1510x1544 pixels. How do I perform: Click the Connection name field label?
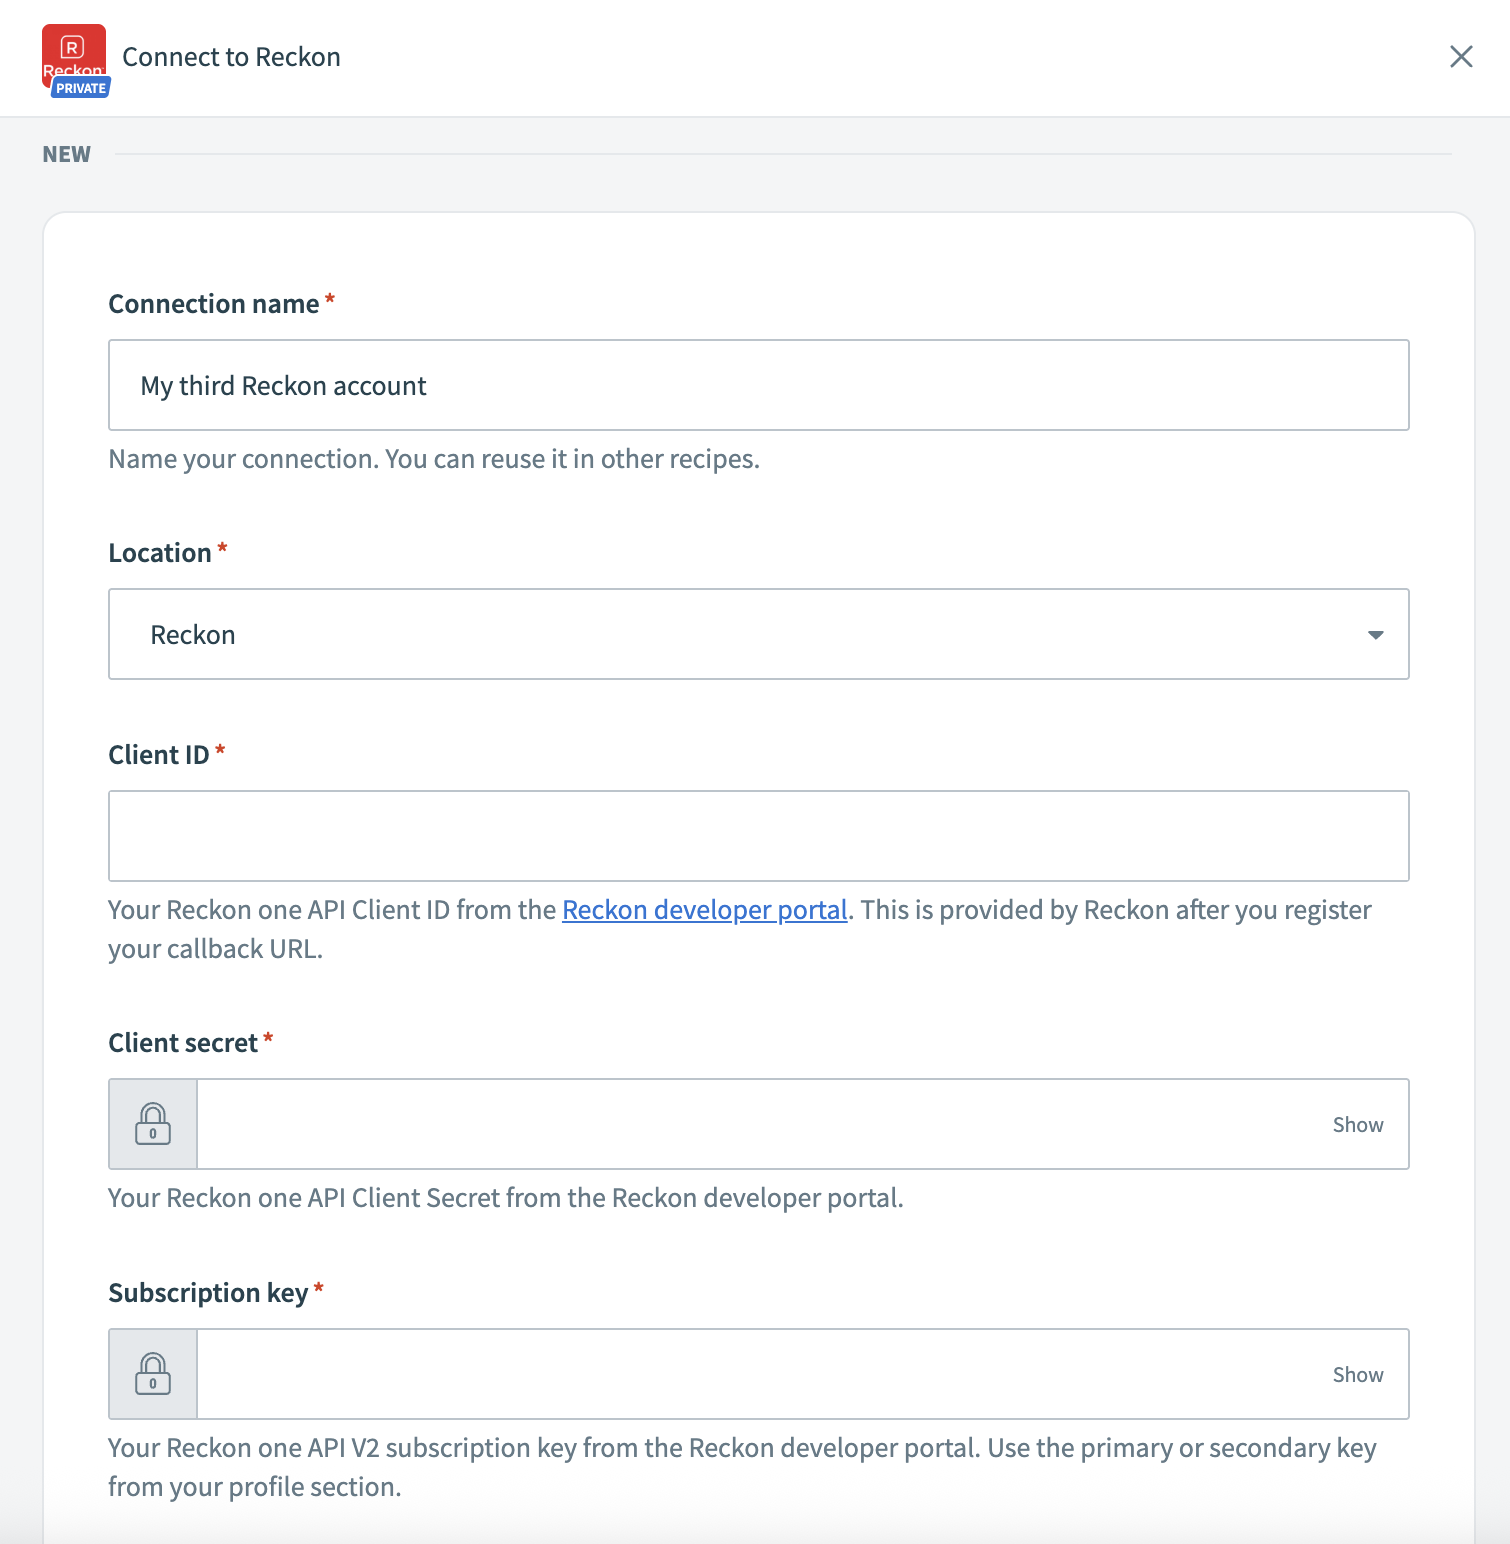[x=213, y=304]
